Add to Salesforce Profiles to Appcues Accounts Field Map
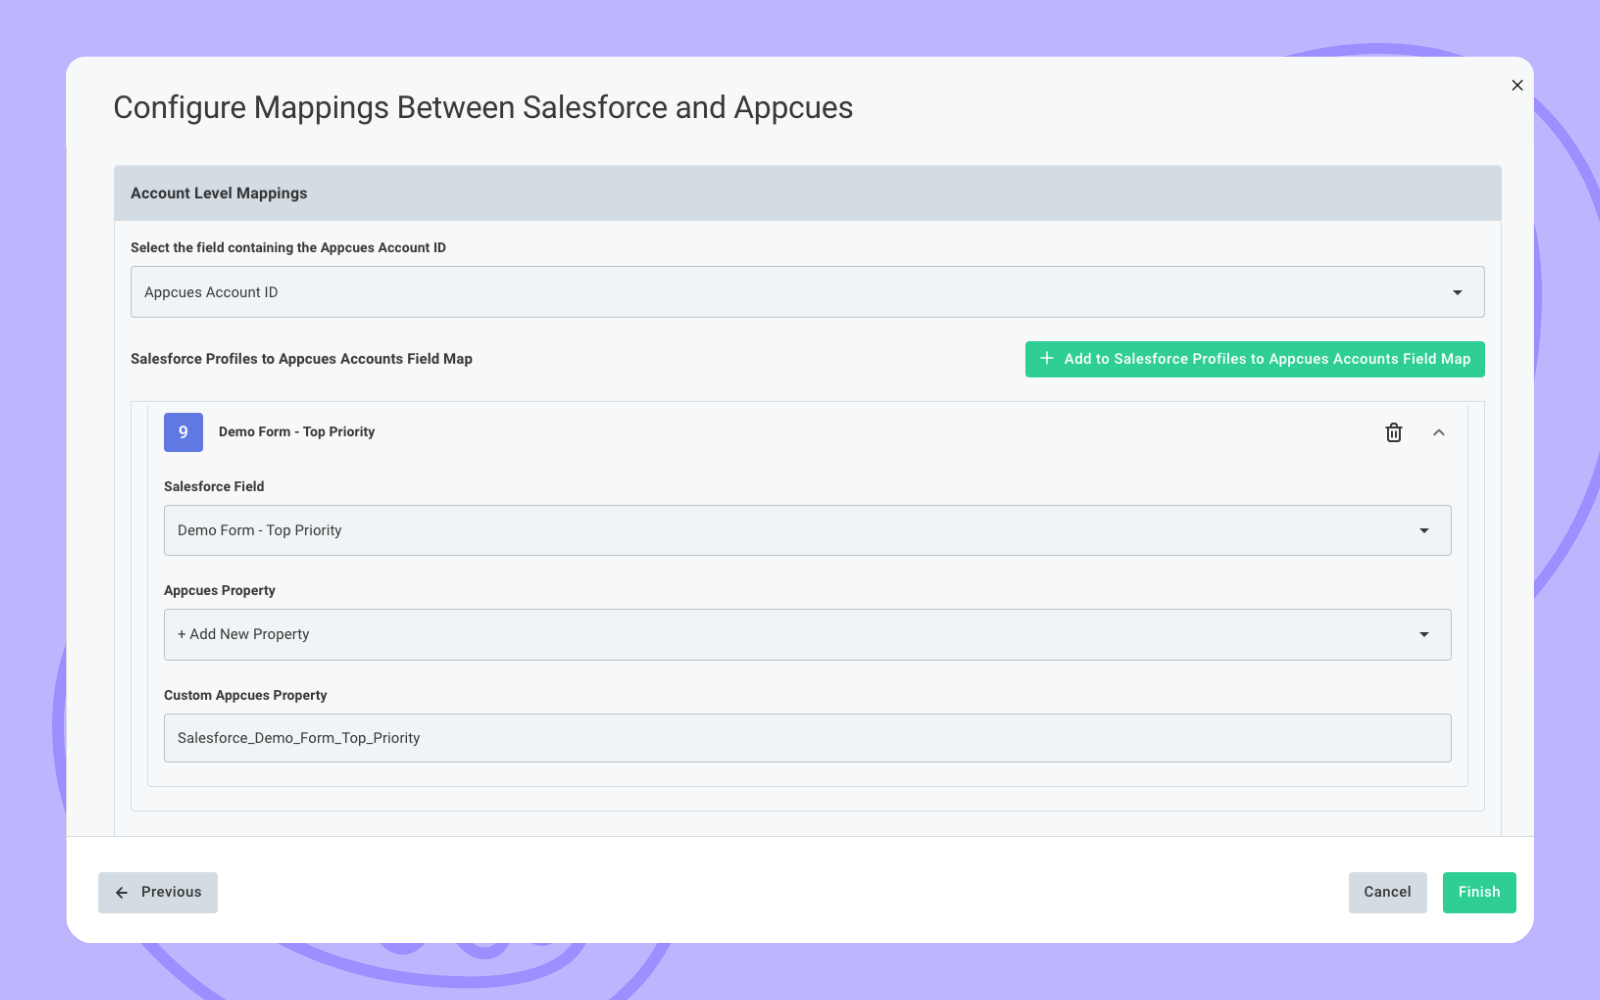 point(1254,359)
